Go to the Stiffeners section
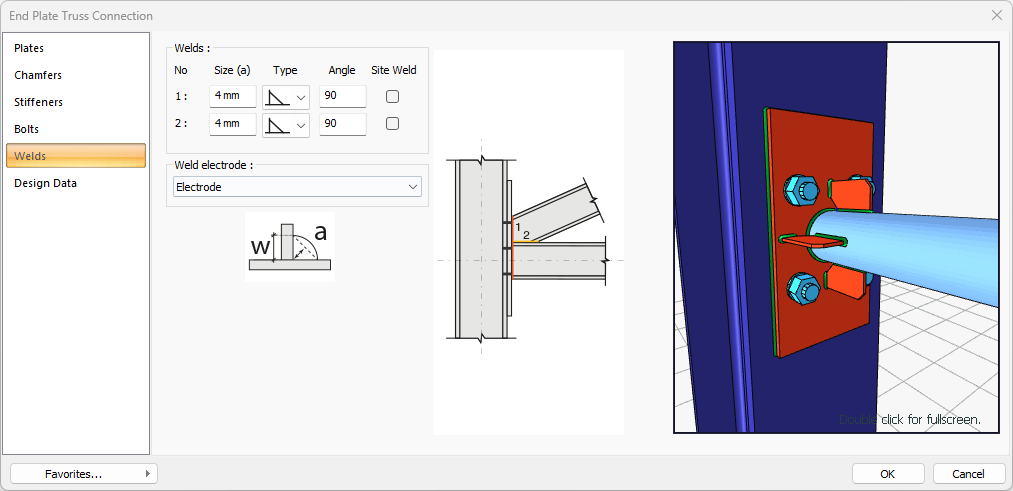 [38, 102]
